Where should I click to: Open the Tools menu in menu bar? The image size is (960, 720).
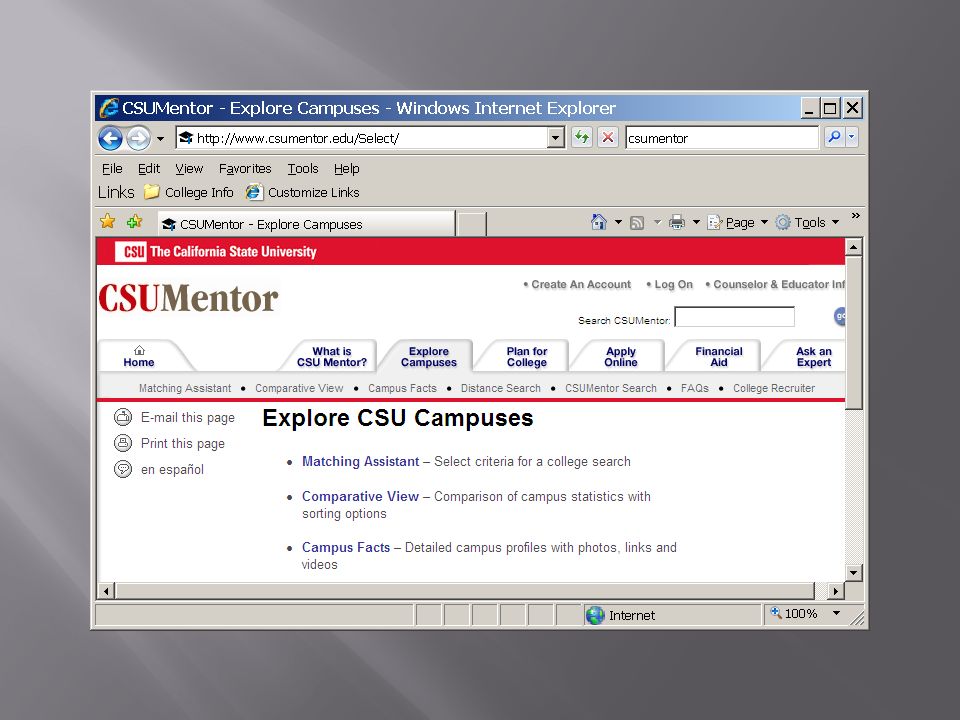coord(303,168)
